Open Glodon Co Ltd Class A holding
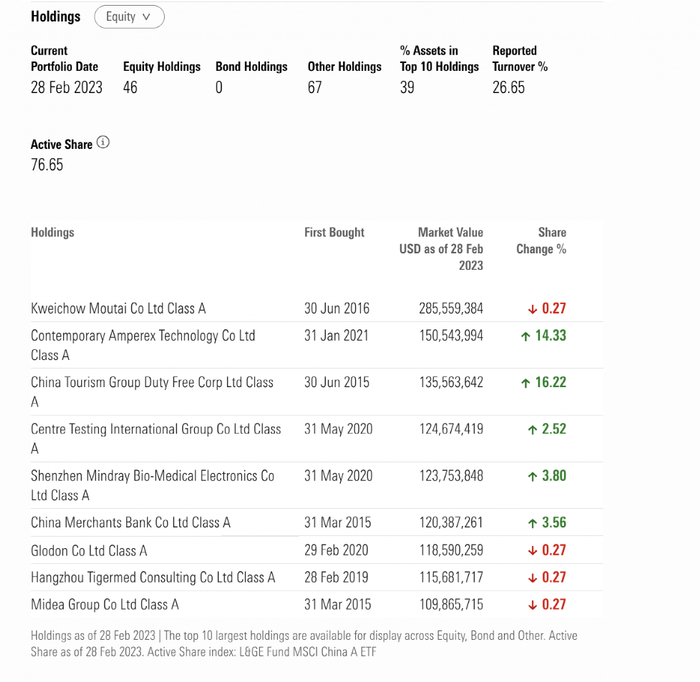This screenshot has height=682, width=700. [x=89, y=551]
